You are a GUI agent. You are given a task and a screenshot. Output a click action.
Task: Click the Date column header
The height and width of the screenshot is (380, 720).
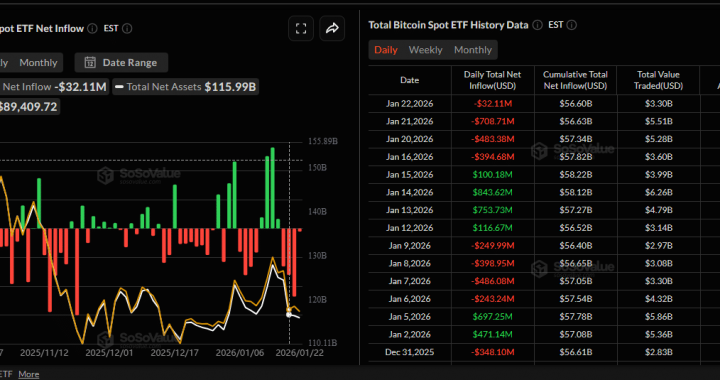point(410,80)
